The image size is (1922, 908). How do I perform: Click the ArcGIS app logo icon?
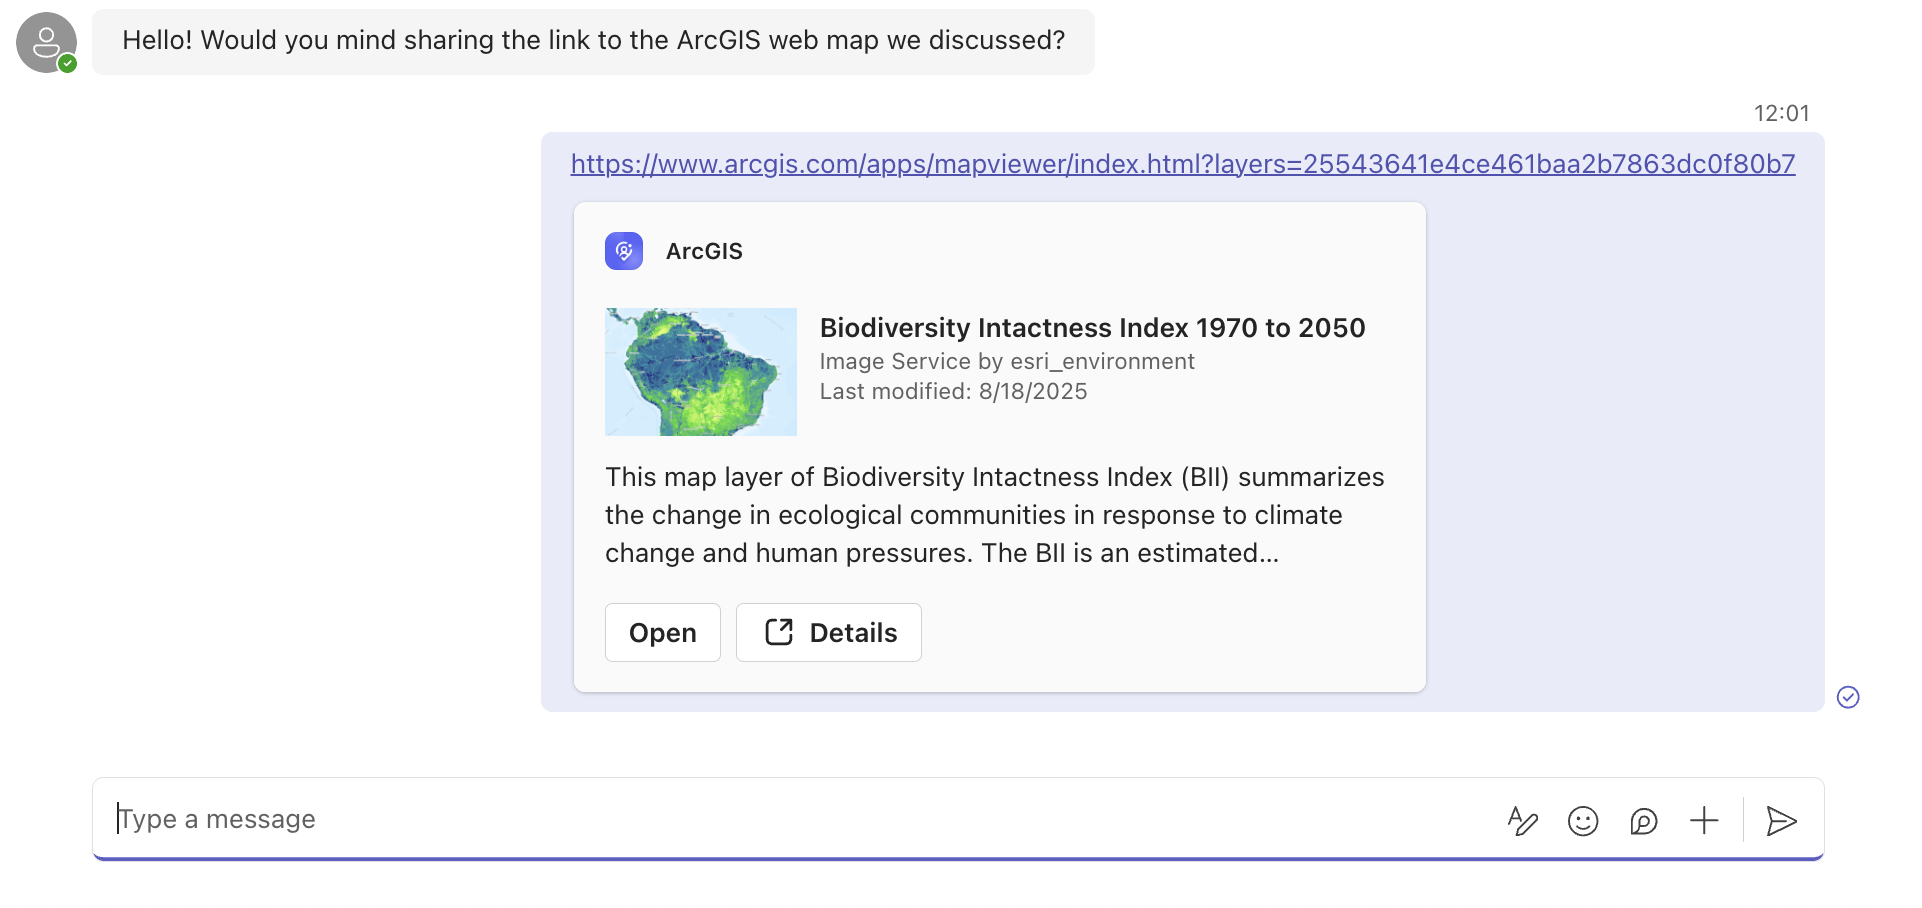click(x=624, y=251)
